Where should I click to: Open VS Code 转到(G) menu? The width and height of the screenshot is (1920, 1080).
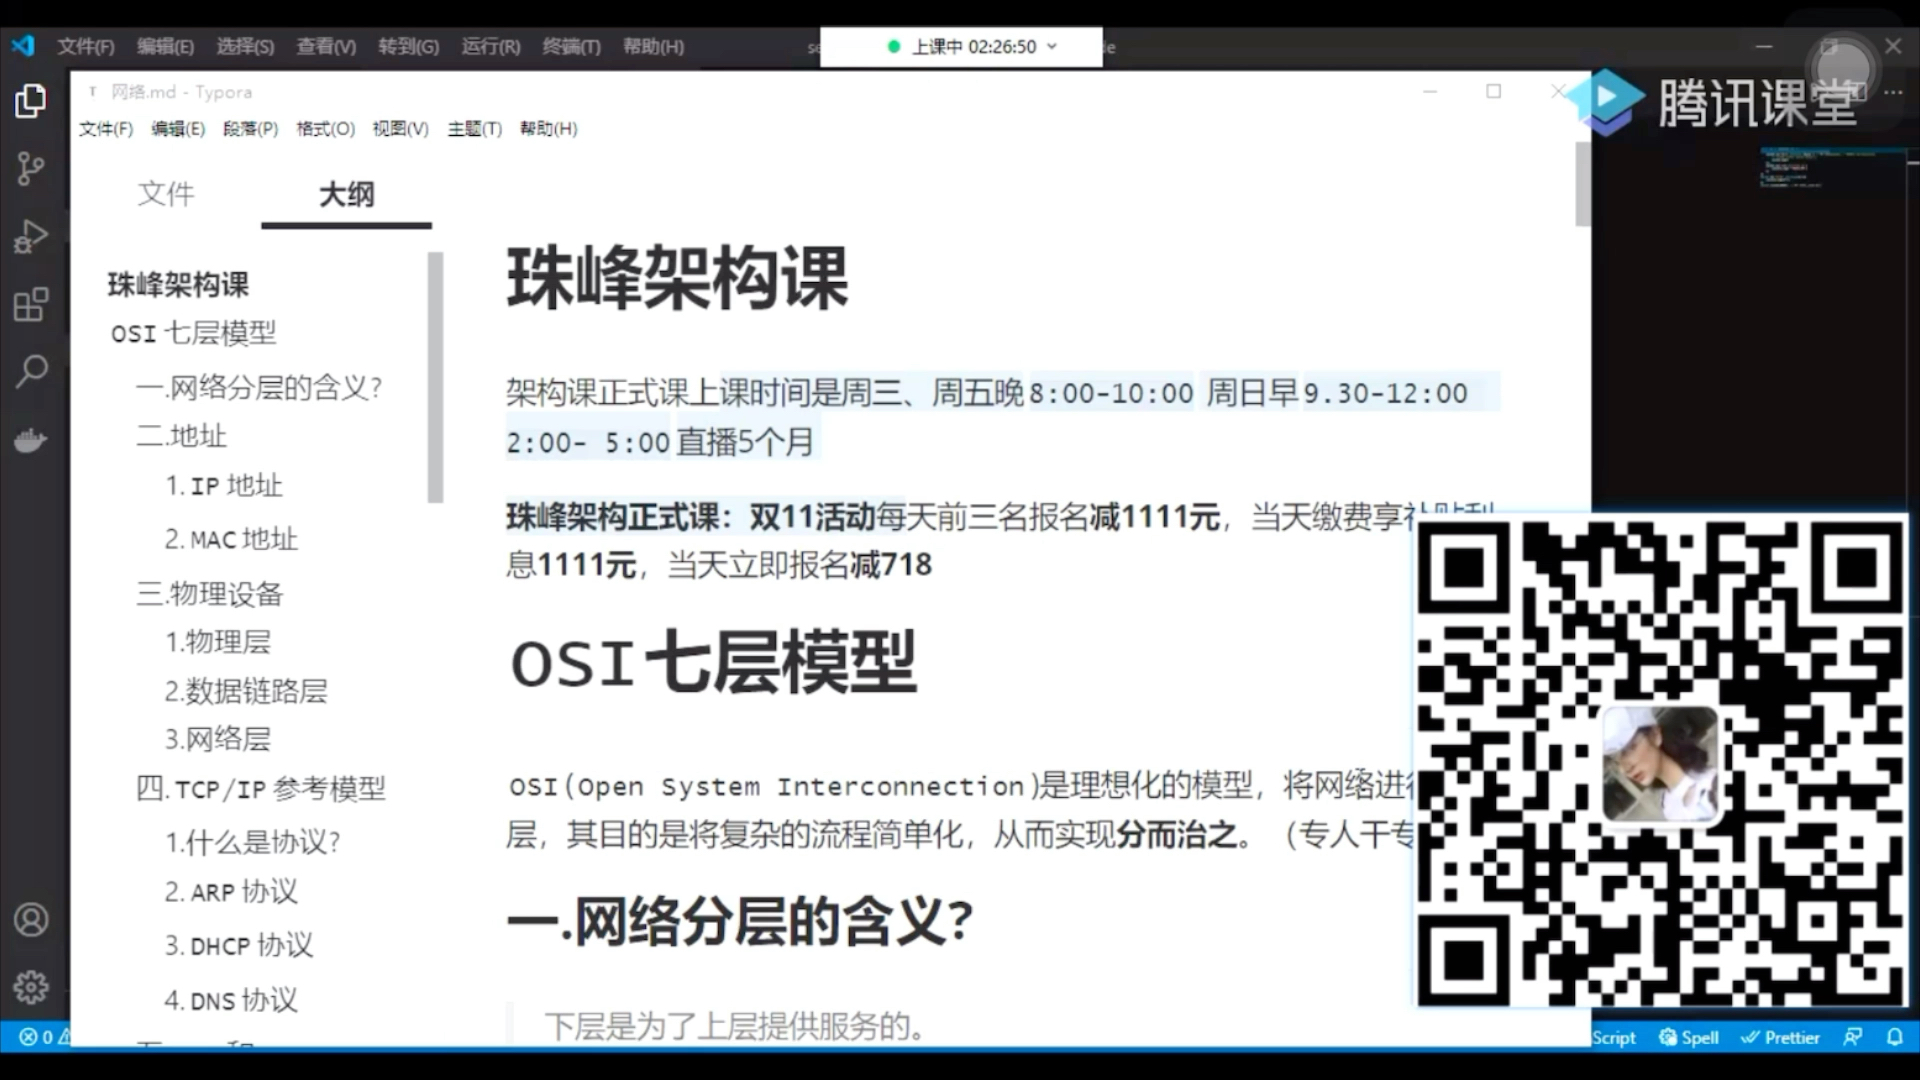point(408,46)
